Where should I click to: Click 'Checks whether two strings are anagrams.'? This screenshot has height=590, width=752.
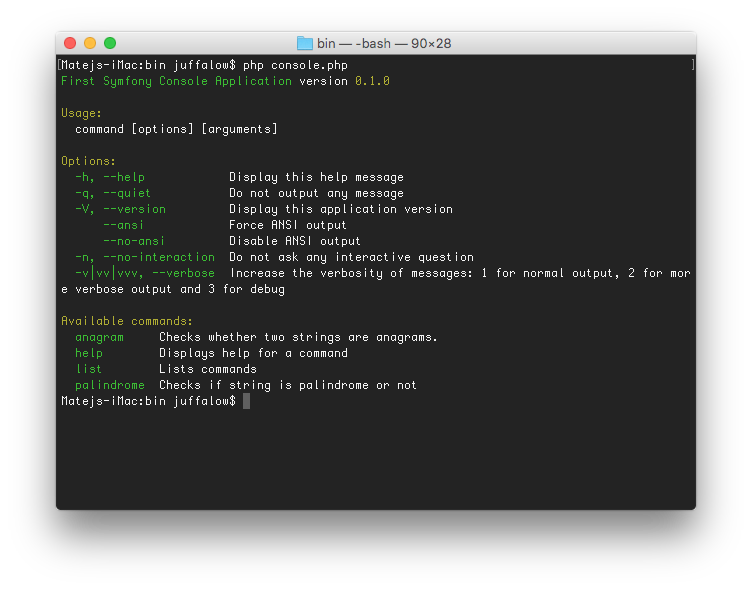coord(298,337)
